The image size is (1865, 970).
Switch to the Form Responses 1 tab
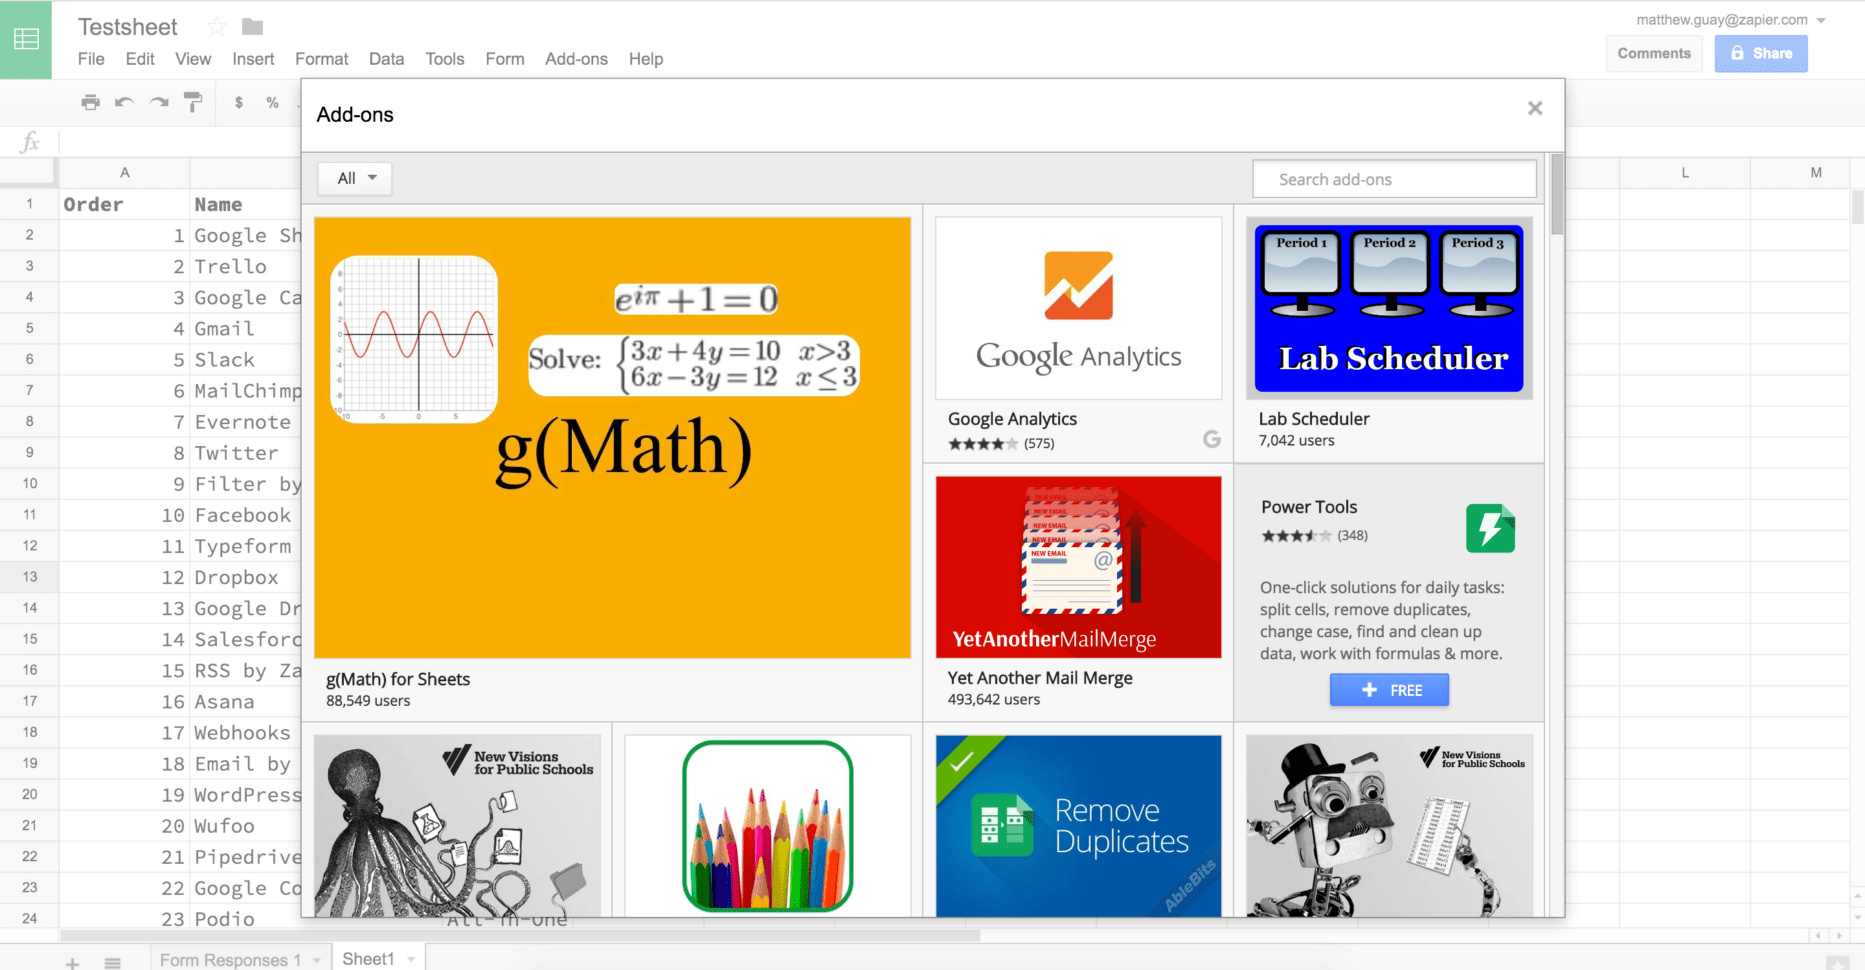tap(229, 957)
